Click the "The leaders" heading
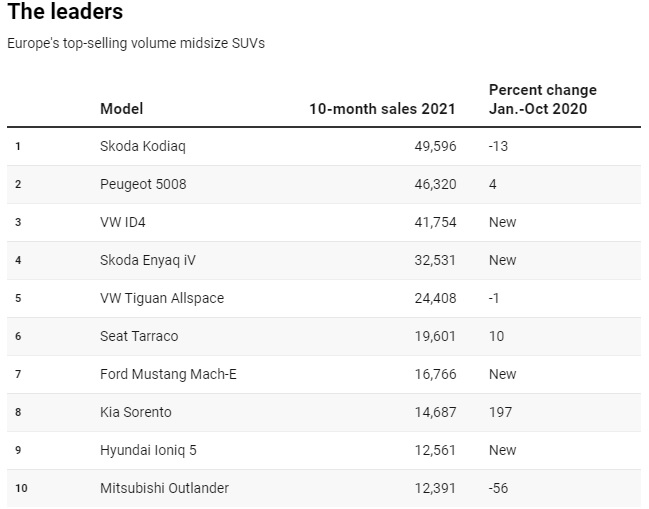Viewport: 649px width, 509px height. (65, 13)
